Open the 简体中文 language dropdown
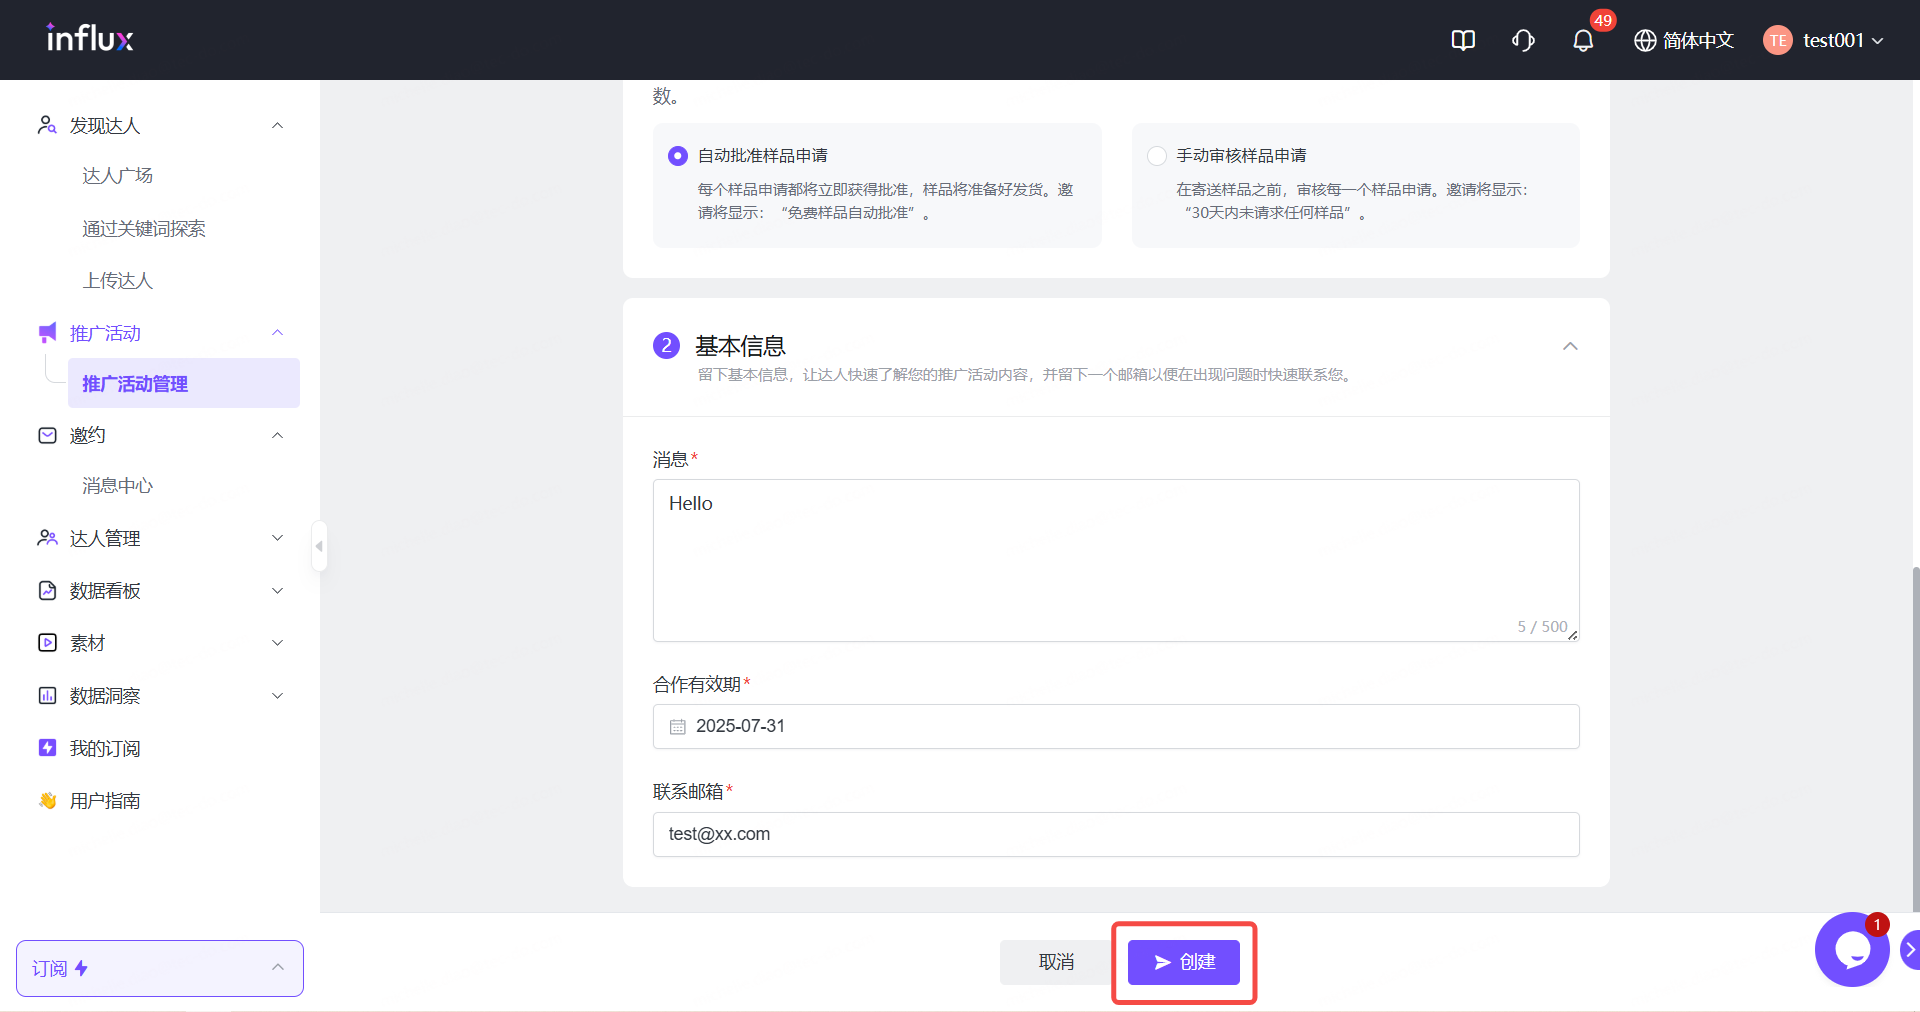 1684,40
